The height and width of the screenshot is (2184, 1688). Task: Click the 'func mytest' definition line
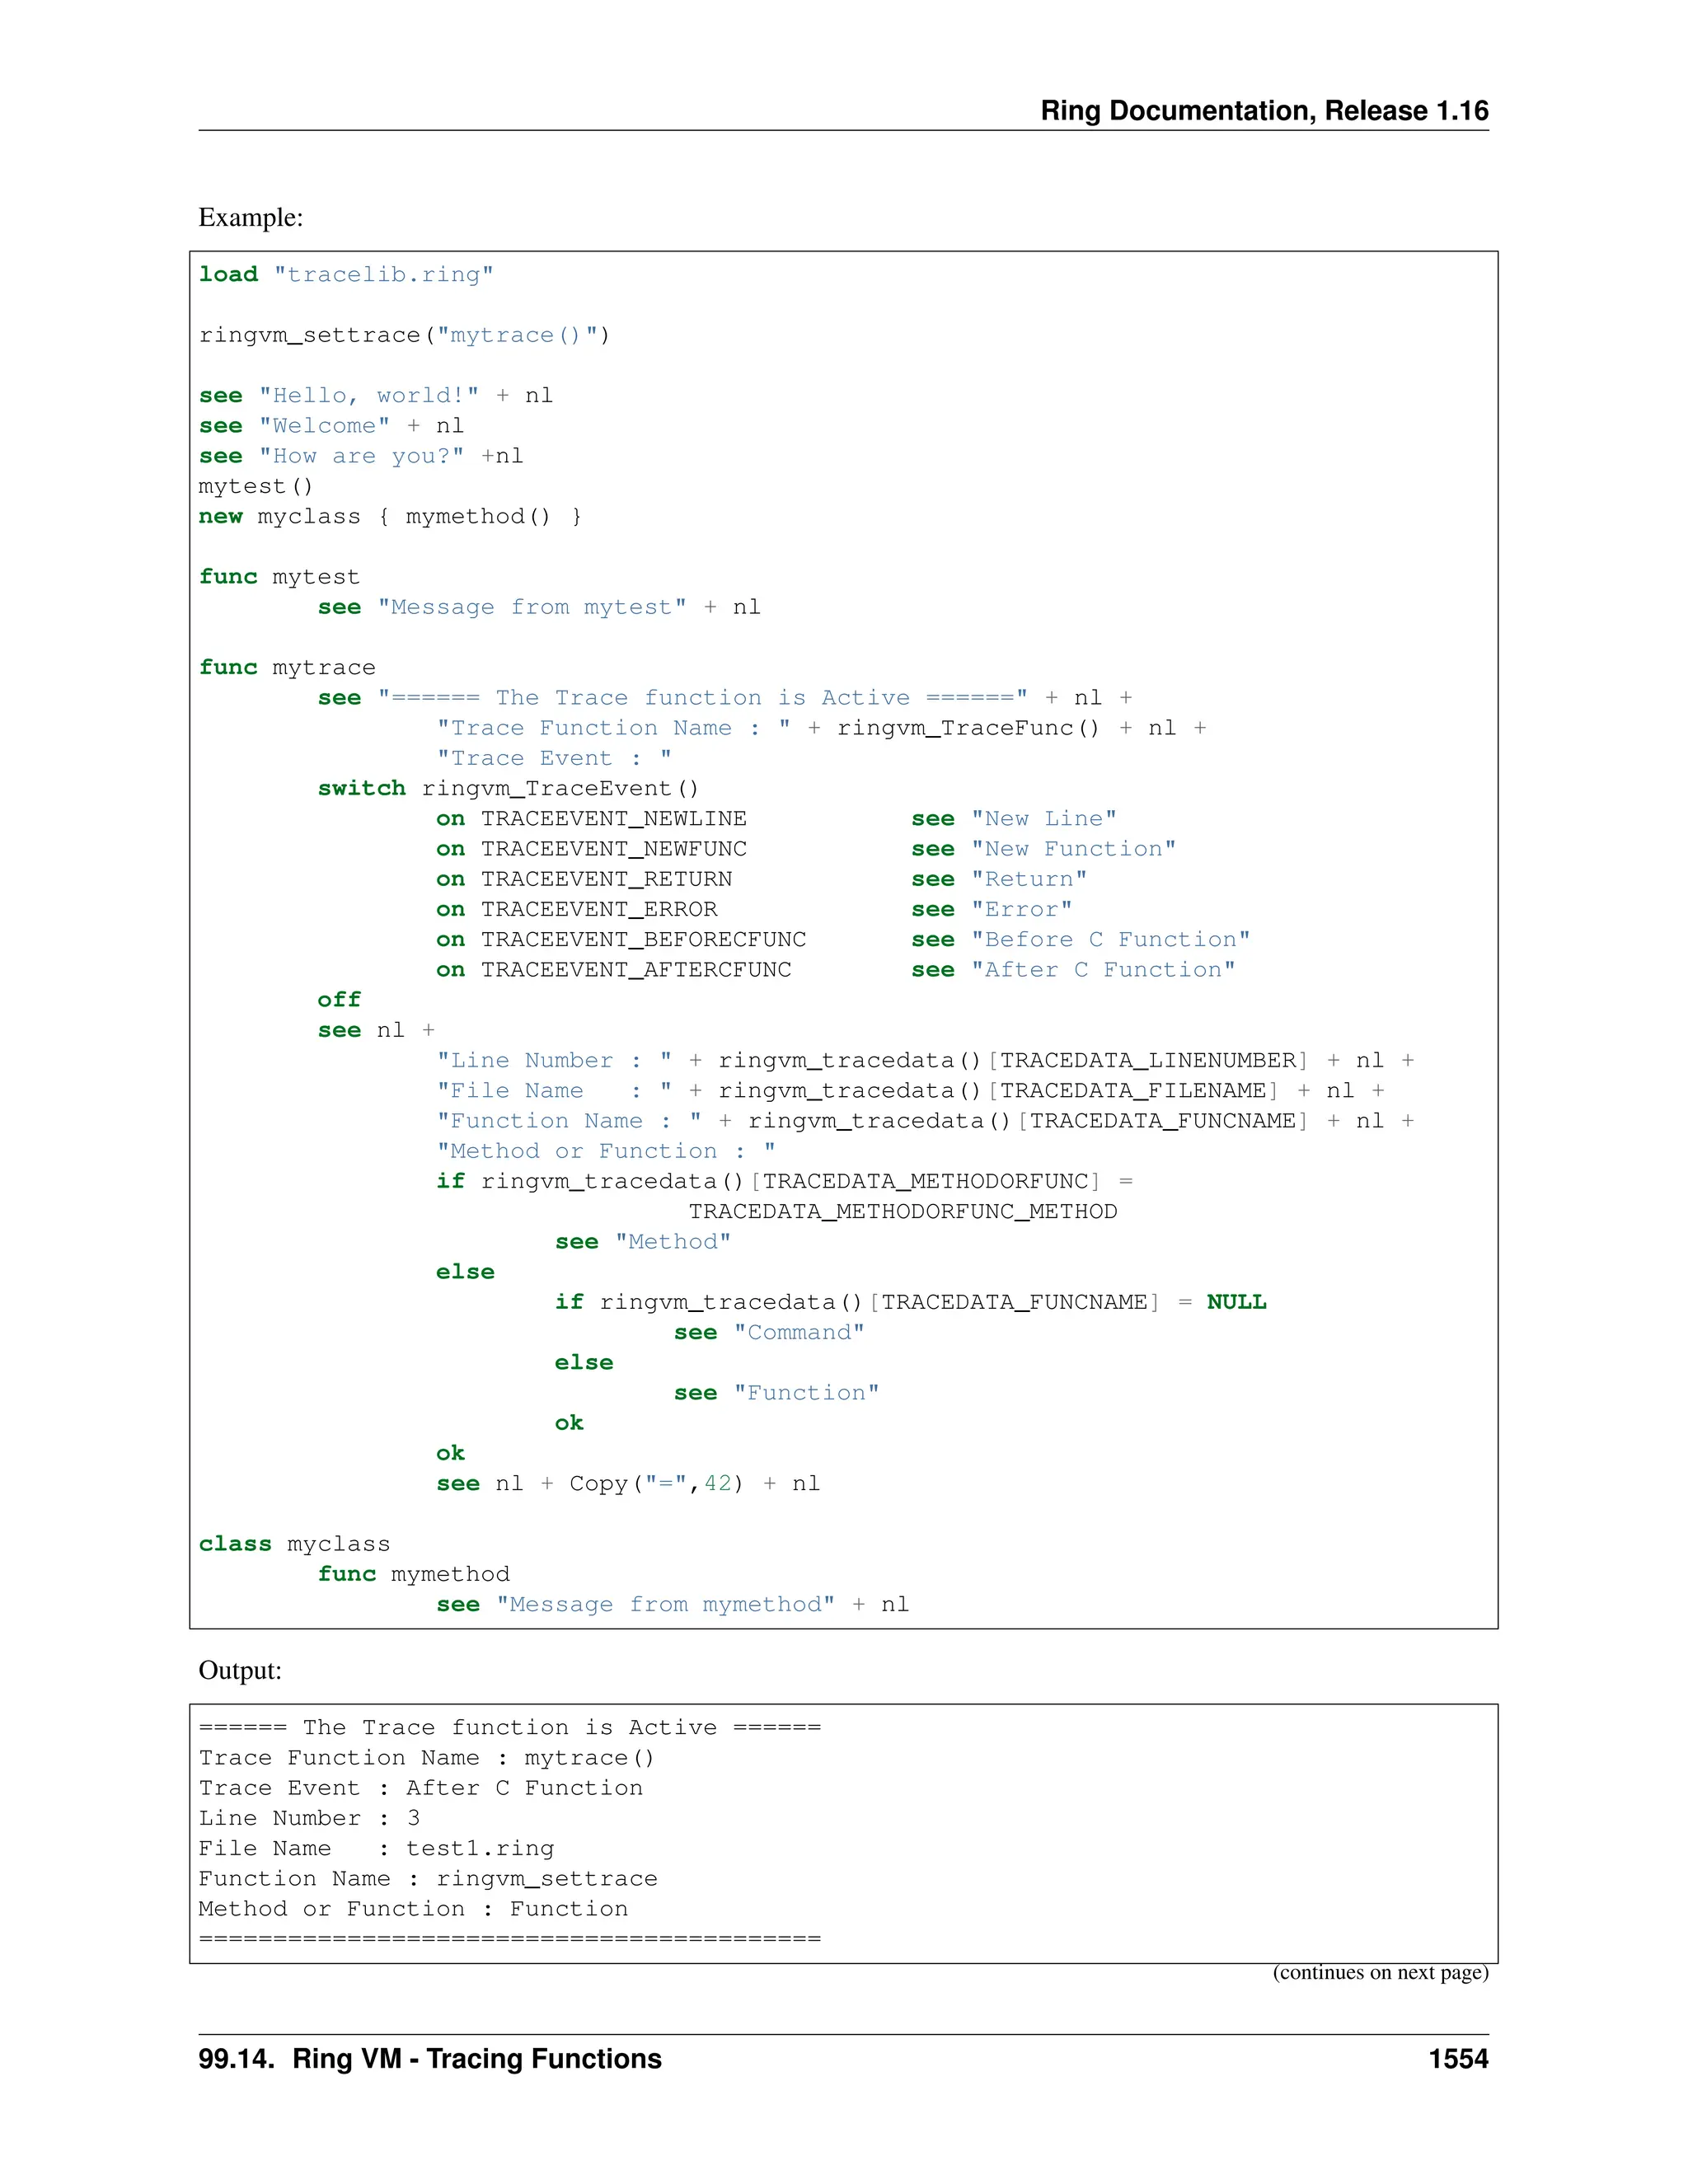coord(279,577)
